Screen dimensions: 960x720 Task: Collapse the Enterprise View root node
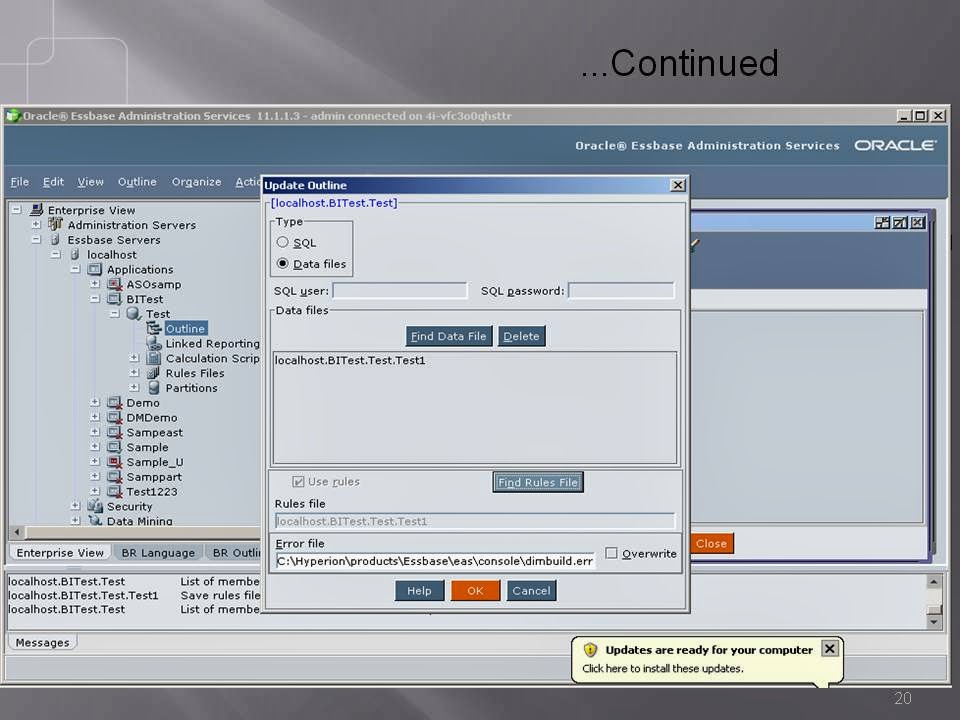(x=17, y=210)
